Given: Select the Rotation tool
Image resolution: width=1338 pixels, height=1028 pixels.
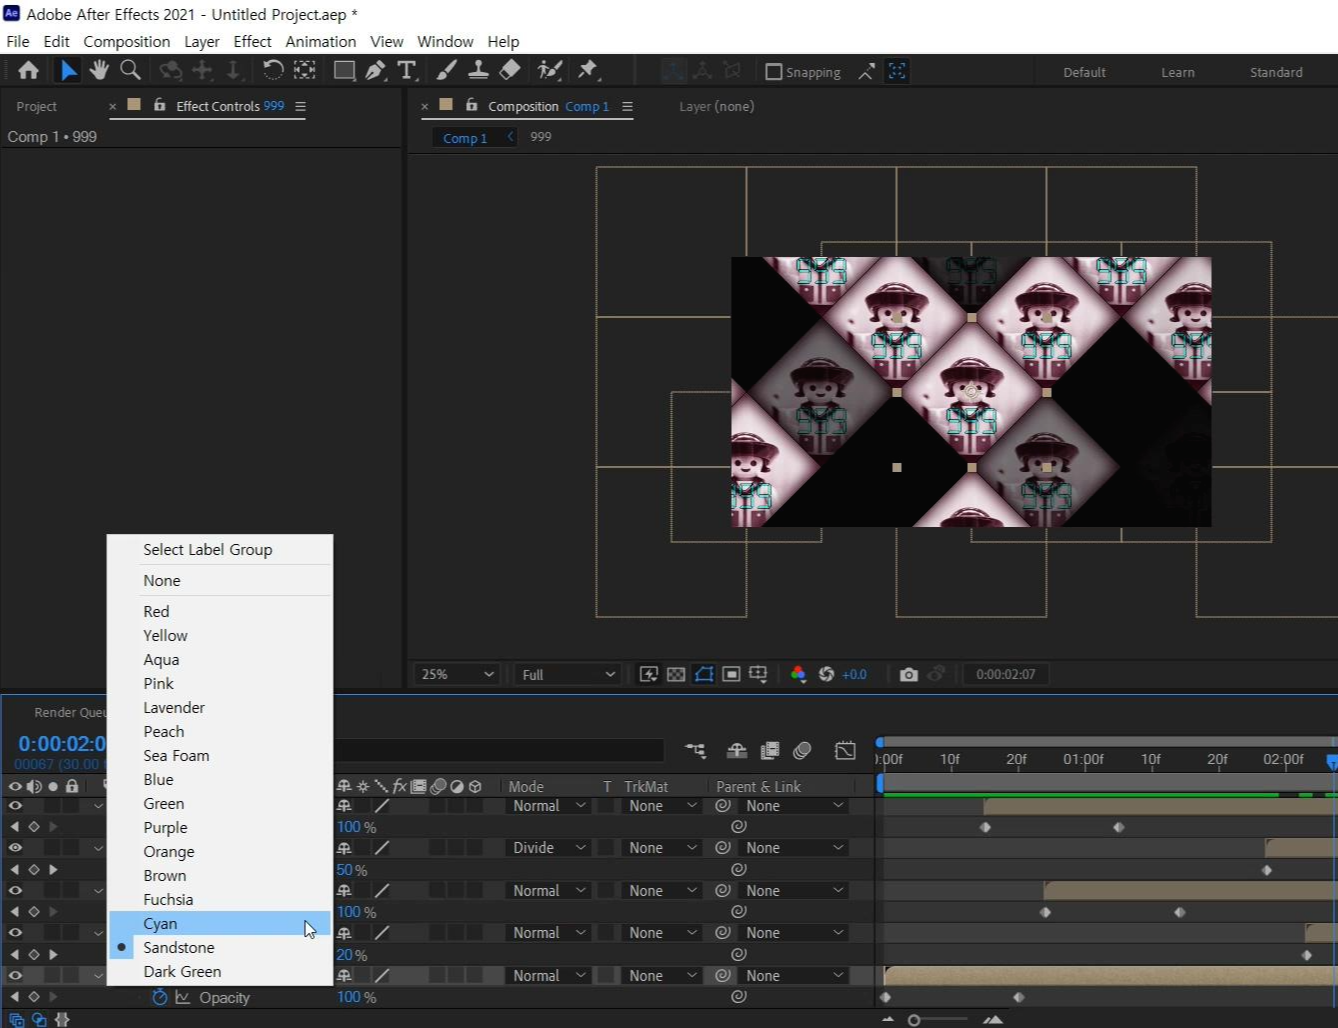Looking at the screenshot, I should (x=272, y=70).
